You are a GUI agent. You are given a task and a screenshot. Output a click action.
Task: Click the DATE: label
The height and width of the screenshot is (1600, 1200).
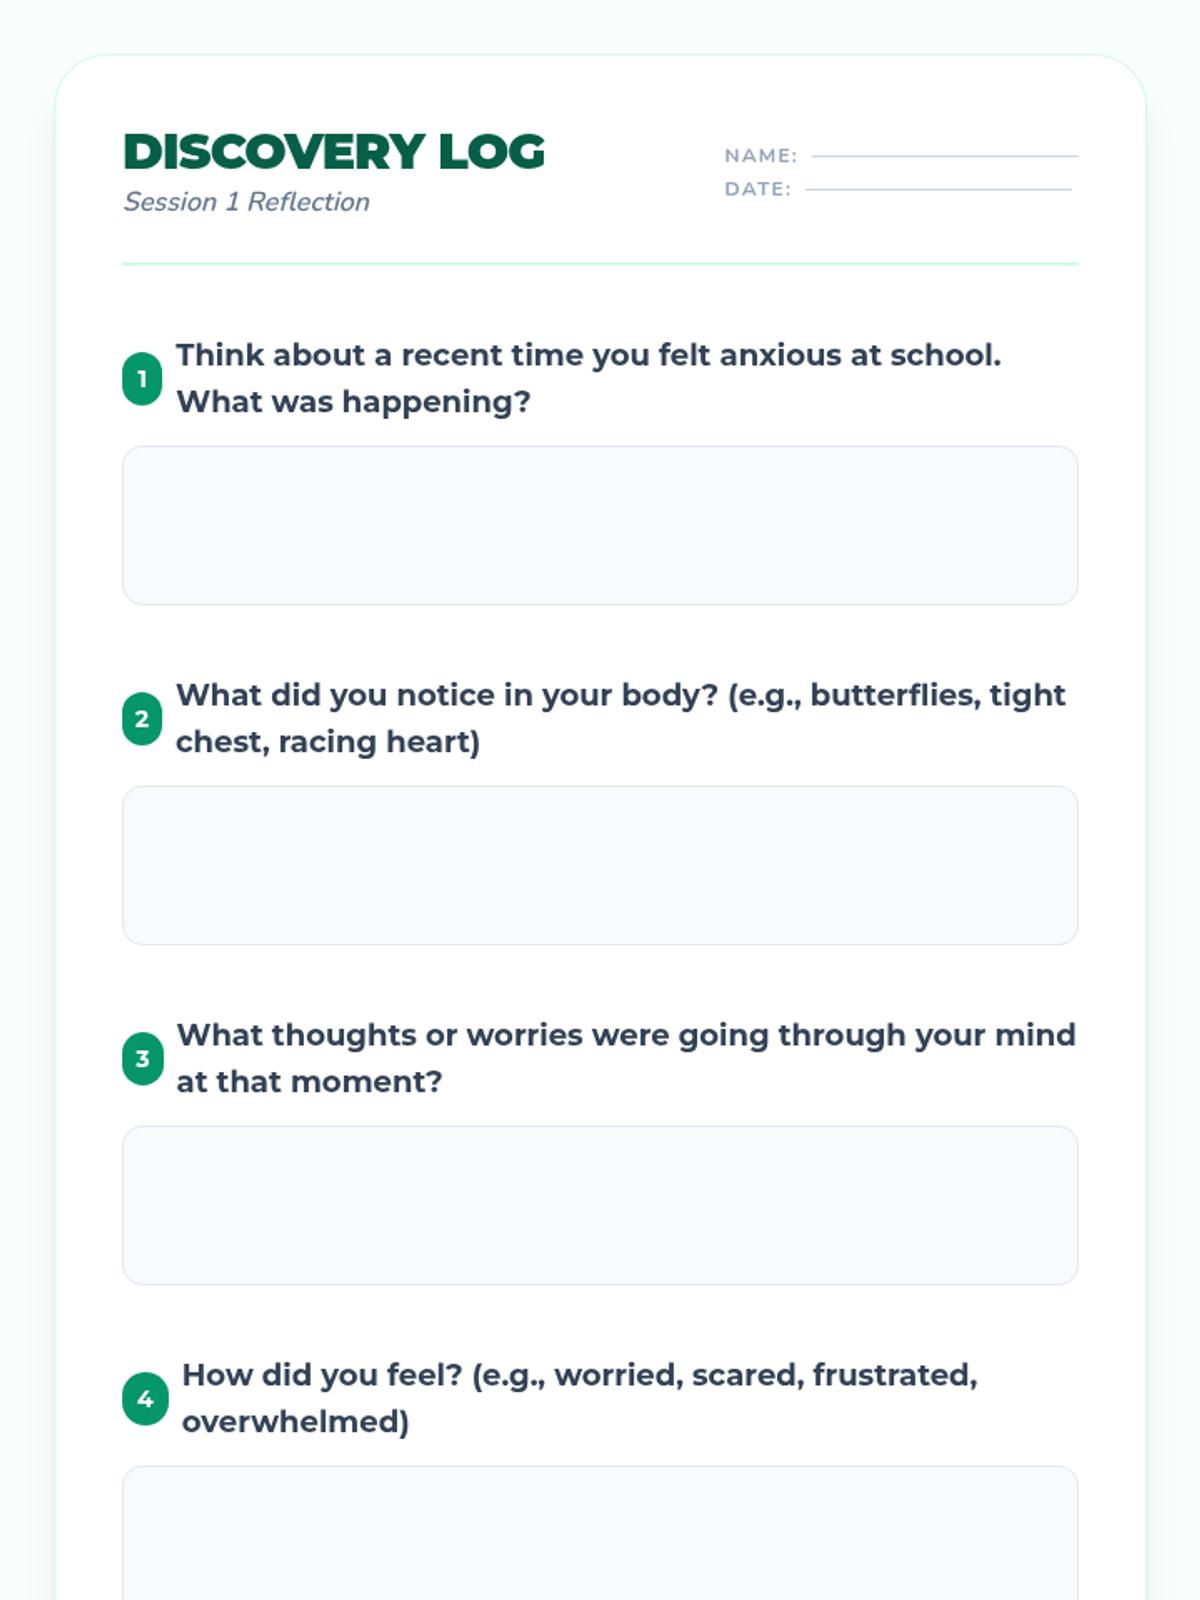757,189
